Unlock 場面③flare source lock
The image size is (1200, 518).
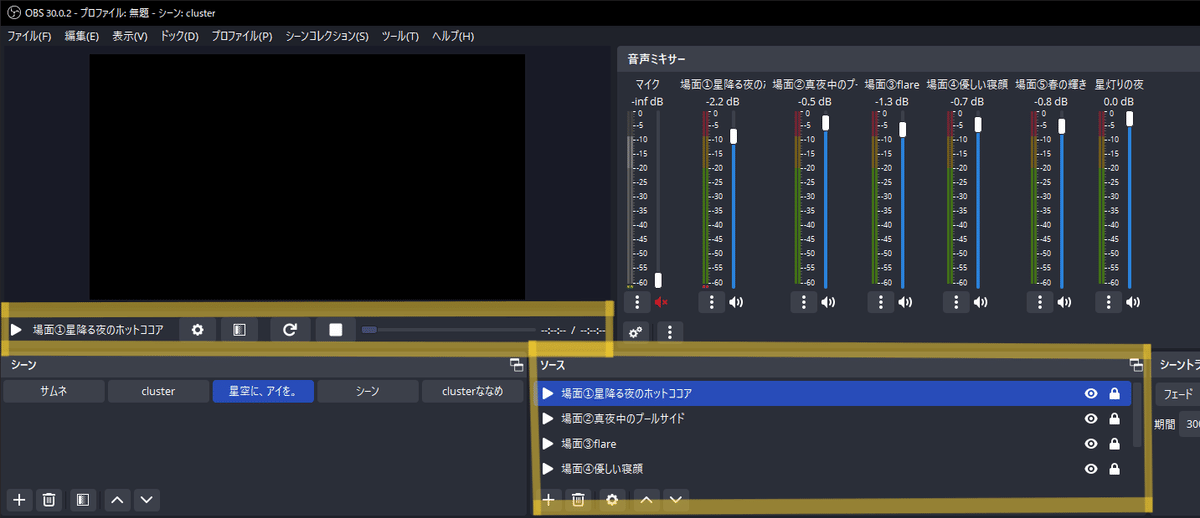1114,443
